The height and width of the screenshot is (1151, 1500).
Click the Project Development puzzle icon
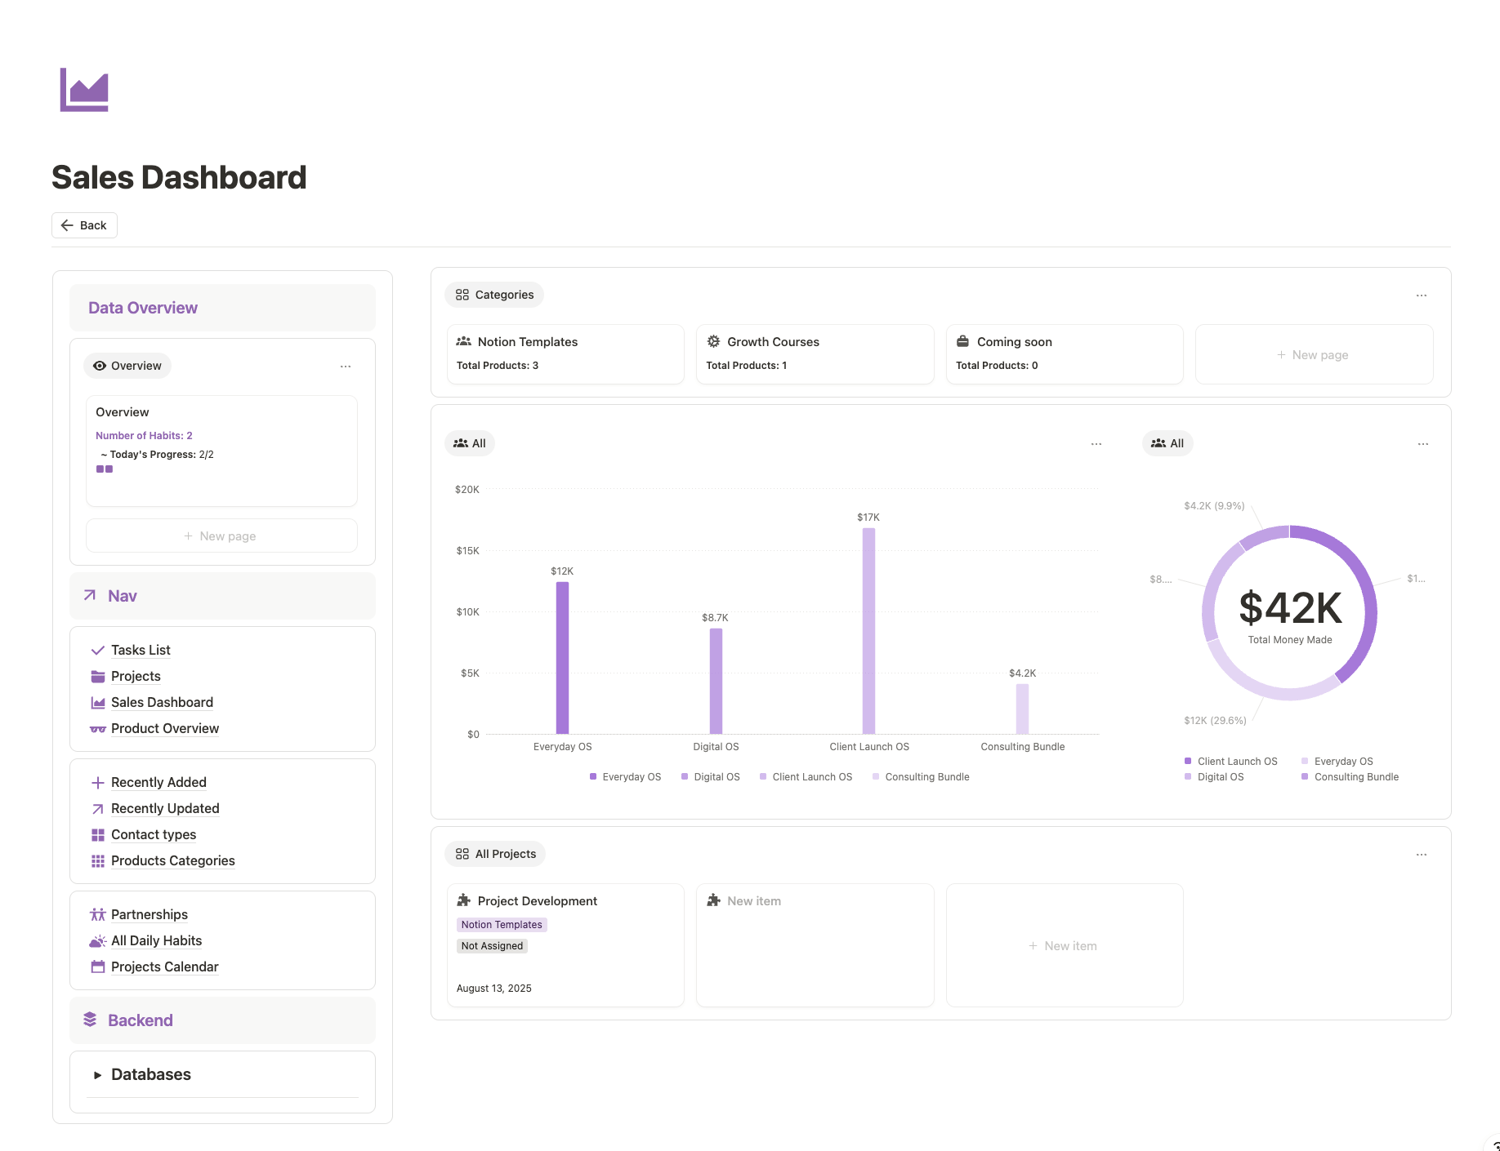(464, 900)
